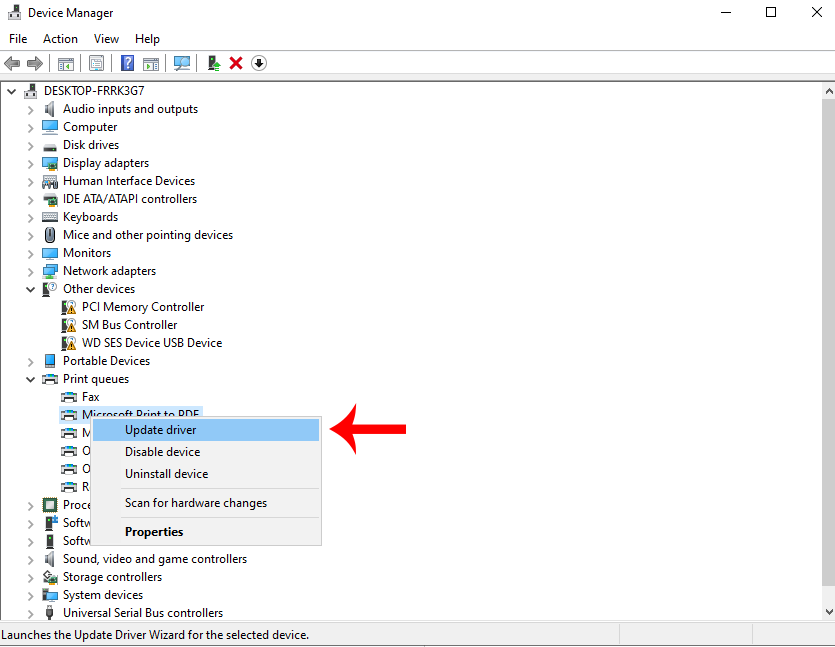The width and height of the screenshot is (835, 647).
Task: Choose Update driver from the context menu
Action: (x=161, y=430)
